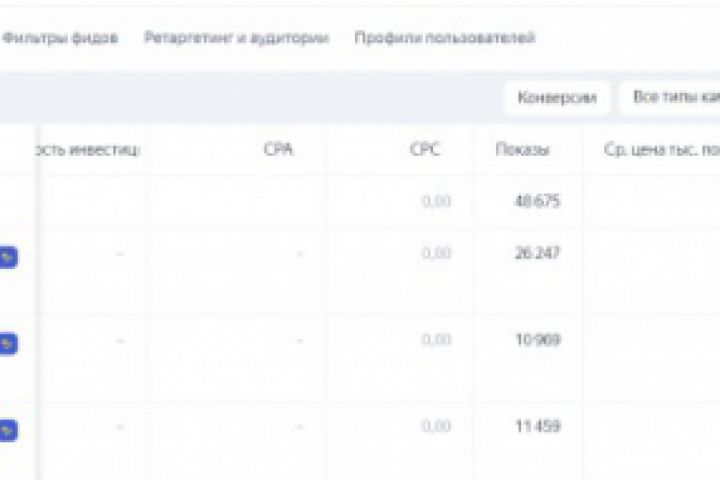Open Профили пользователей tab
Viewport: 720px width, 480px height.
[x=444, y=39]
